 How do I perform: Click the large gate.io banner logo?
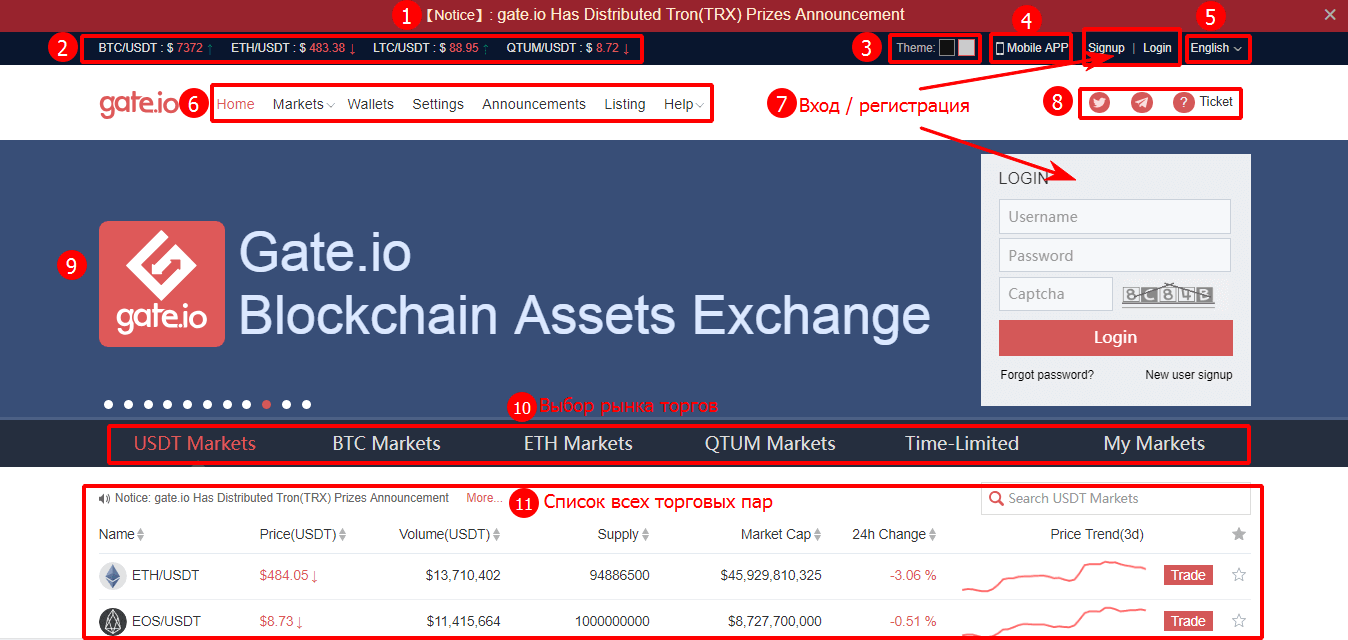(x=162, y=284)
